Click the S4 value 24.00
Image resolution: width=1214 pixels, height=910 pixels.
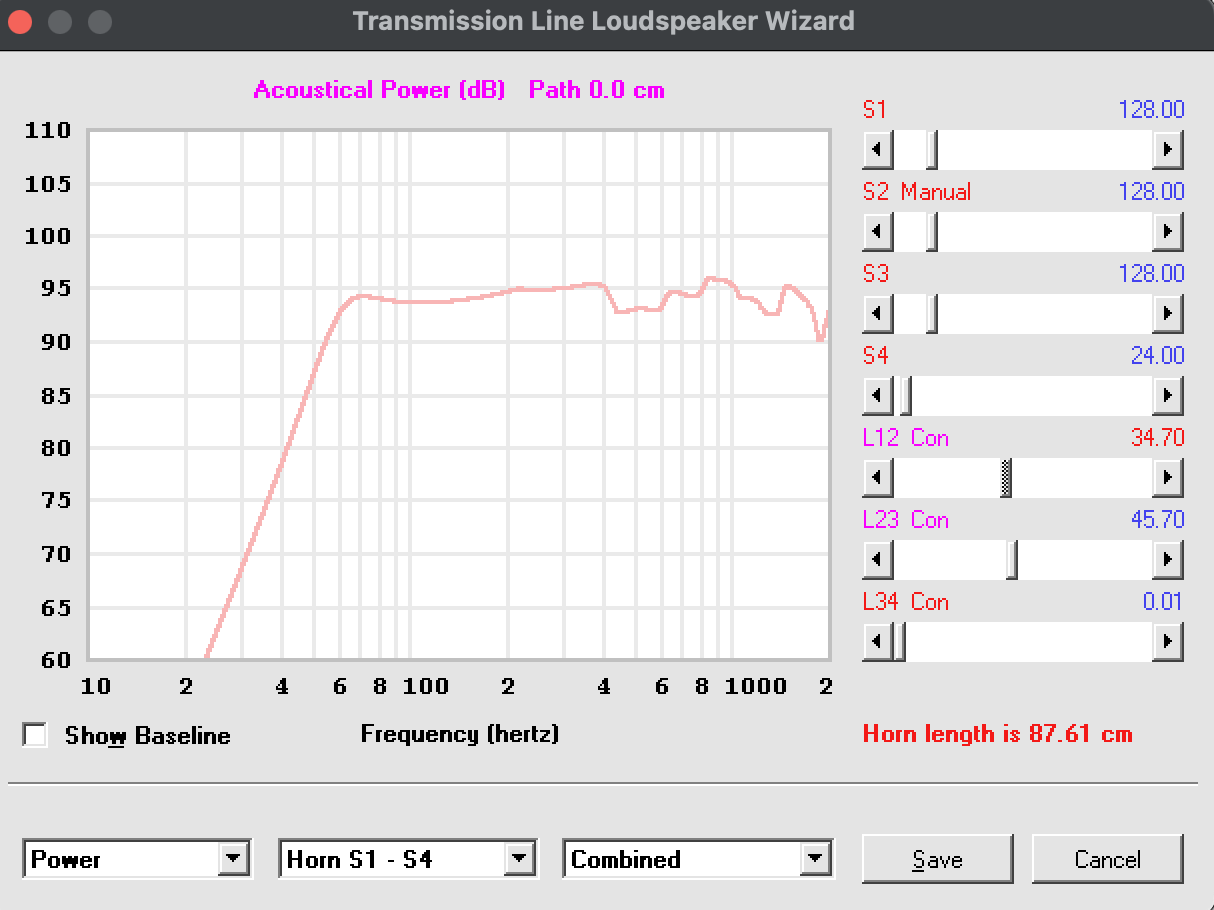click(1157, 356)
